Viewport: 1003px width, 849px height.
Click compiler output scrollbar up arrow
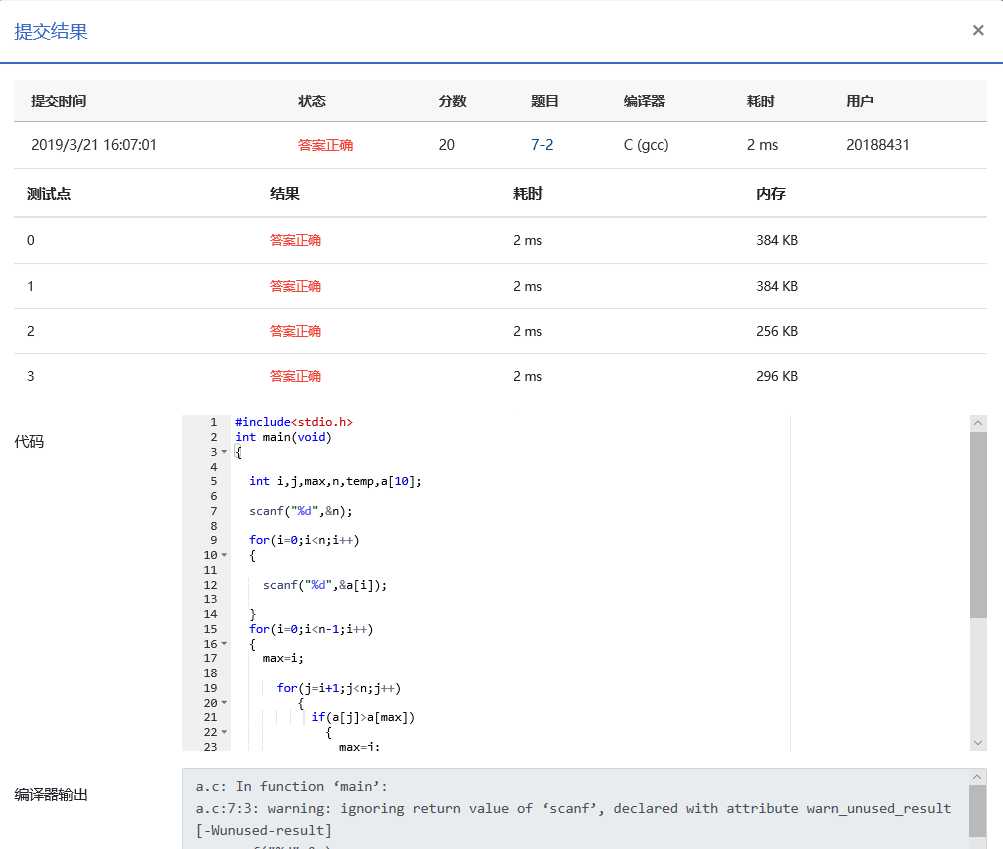click(x=977, y=777)
